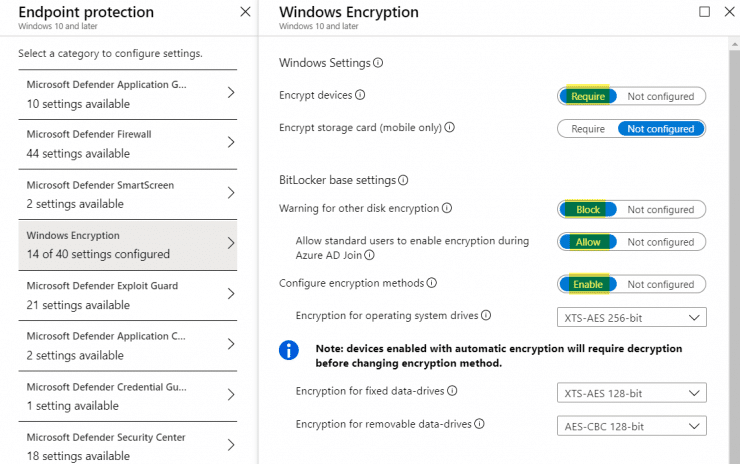Click info icon beside Encrypt devices

pos(360,95)
